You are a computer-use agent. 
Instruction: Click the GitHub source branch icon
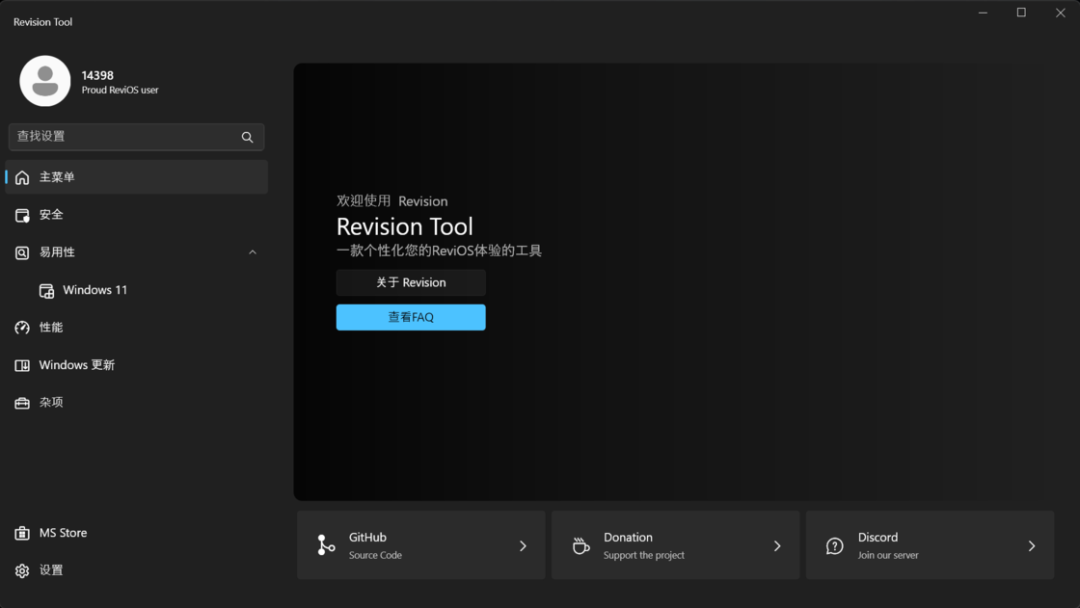(x=326, y=545)
